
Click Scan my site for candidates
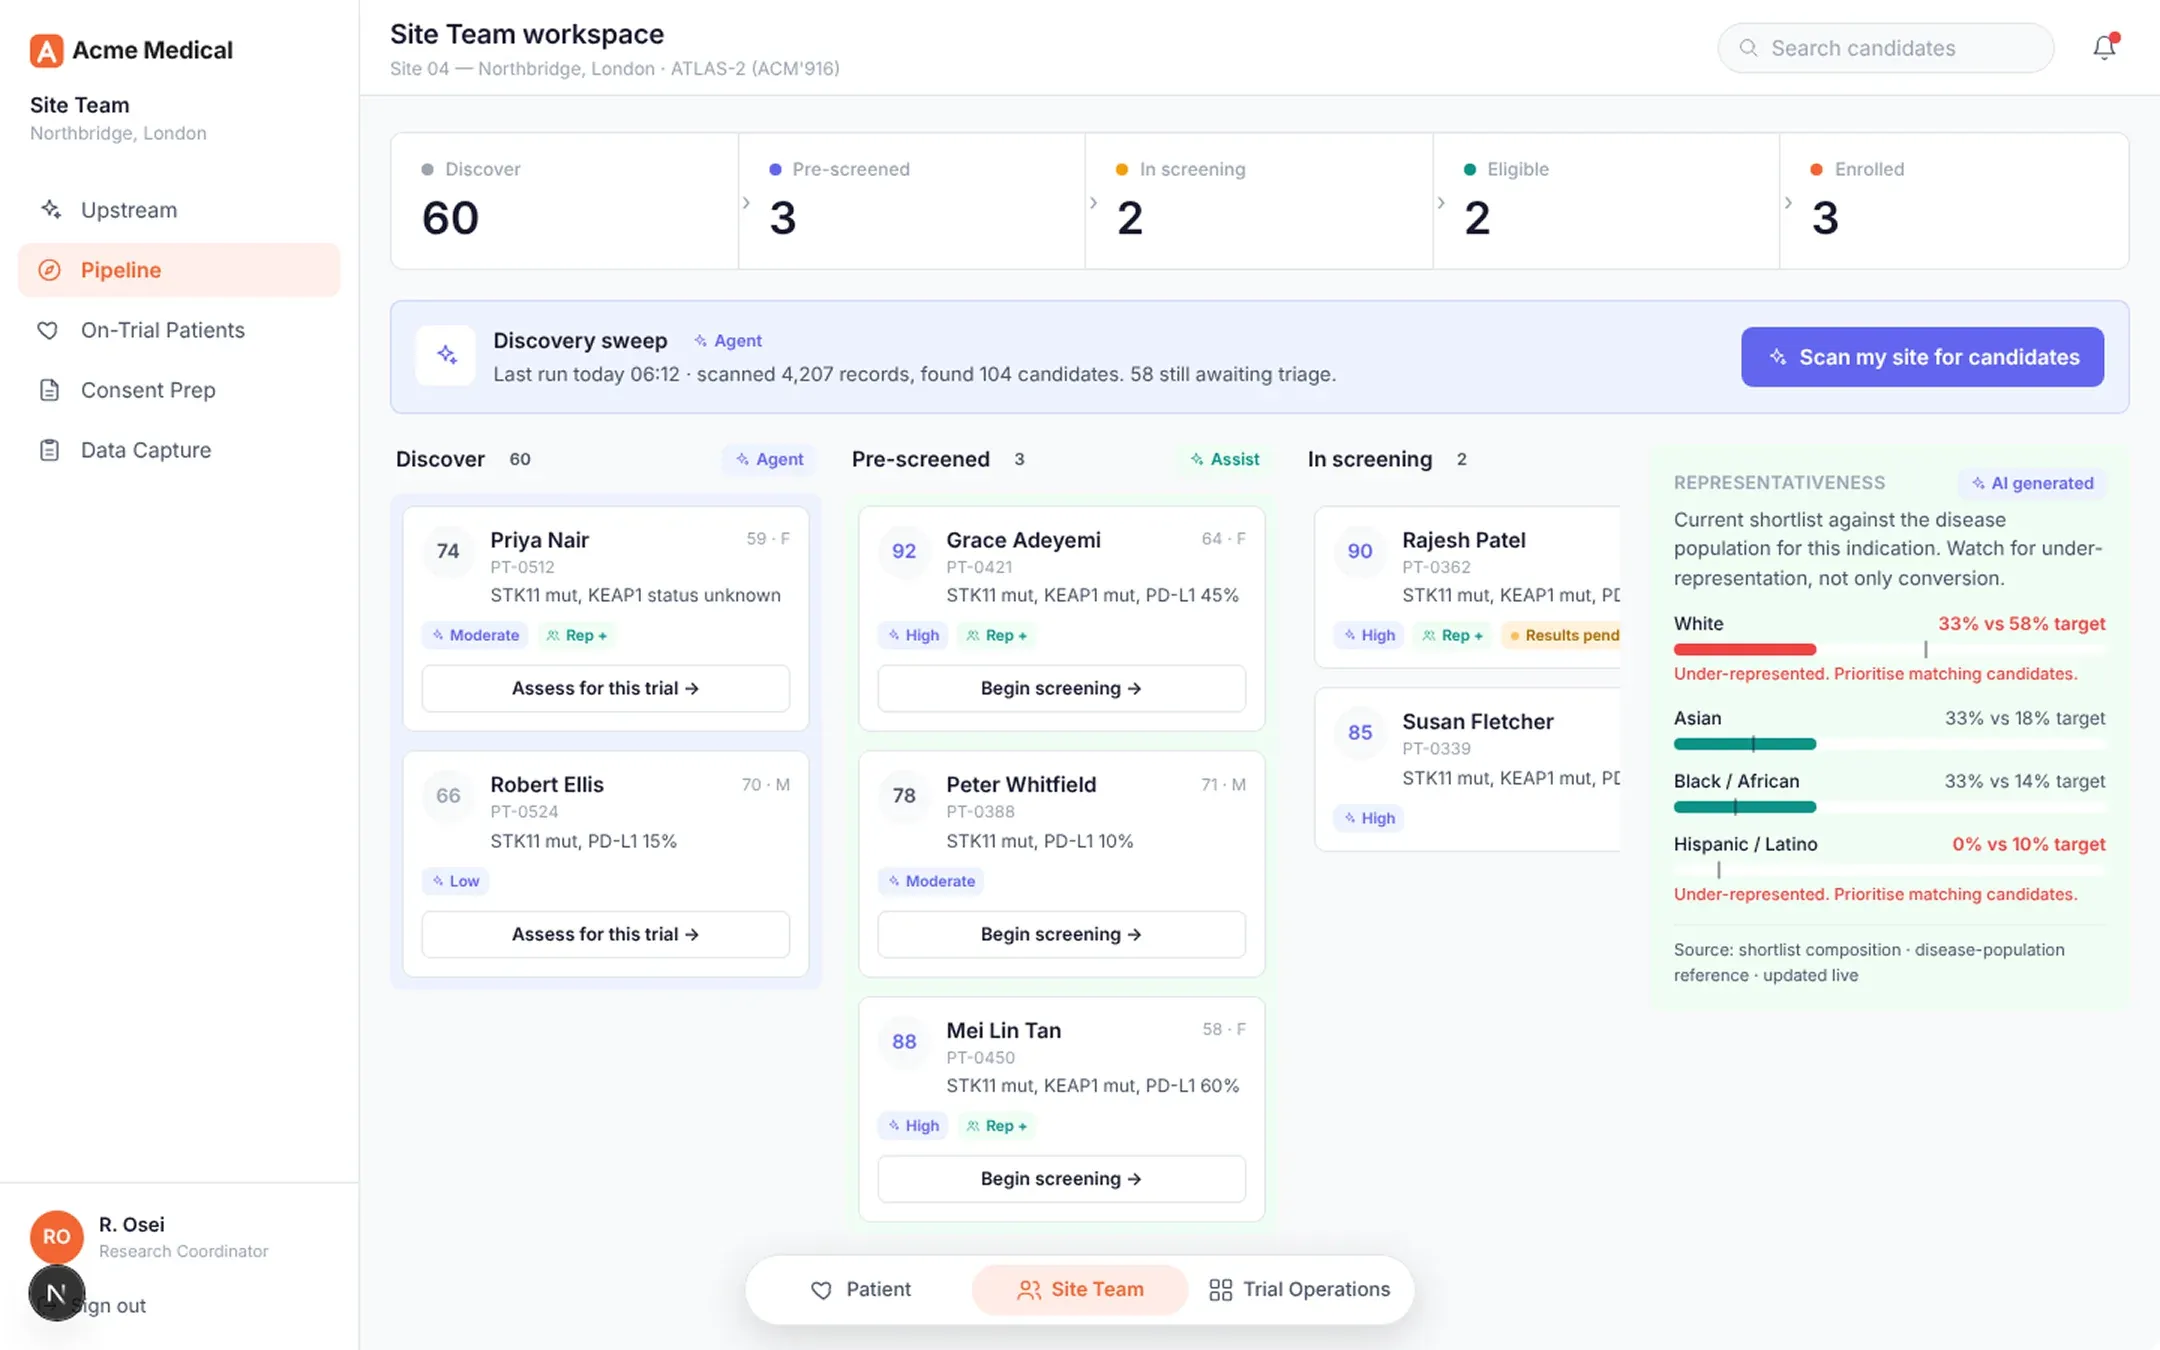pyautogui.click(x=1922, y=357)
